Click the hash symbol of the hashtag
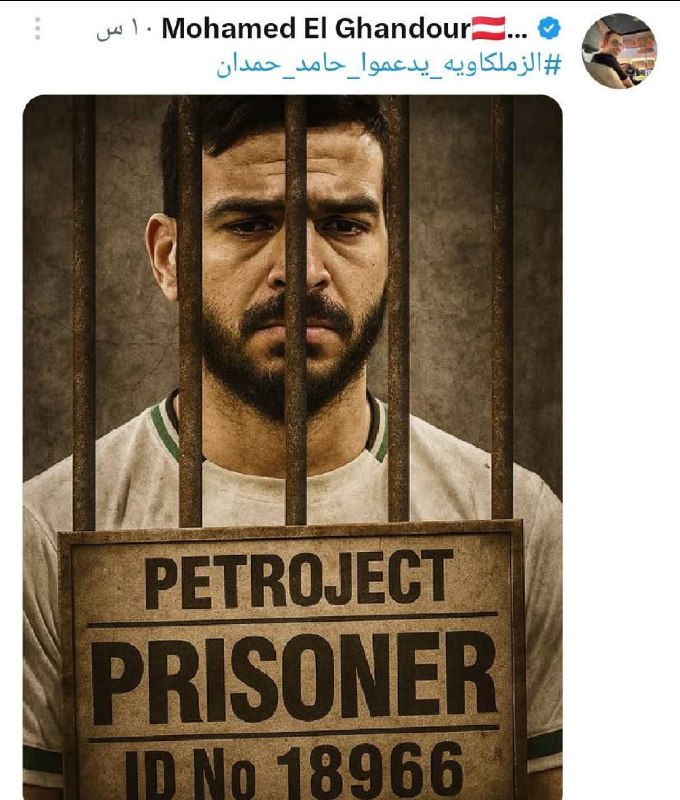 tap(553, 65)
